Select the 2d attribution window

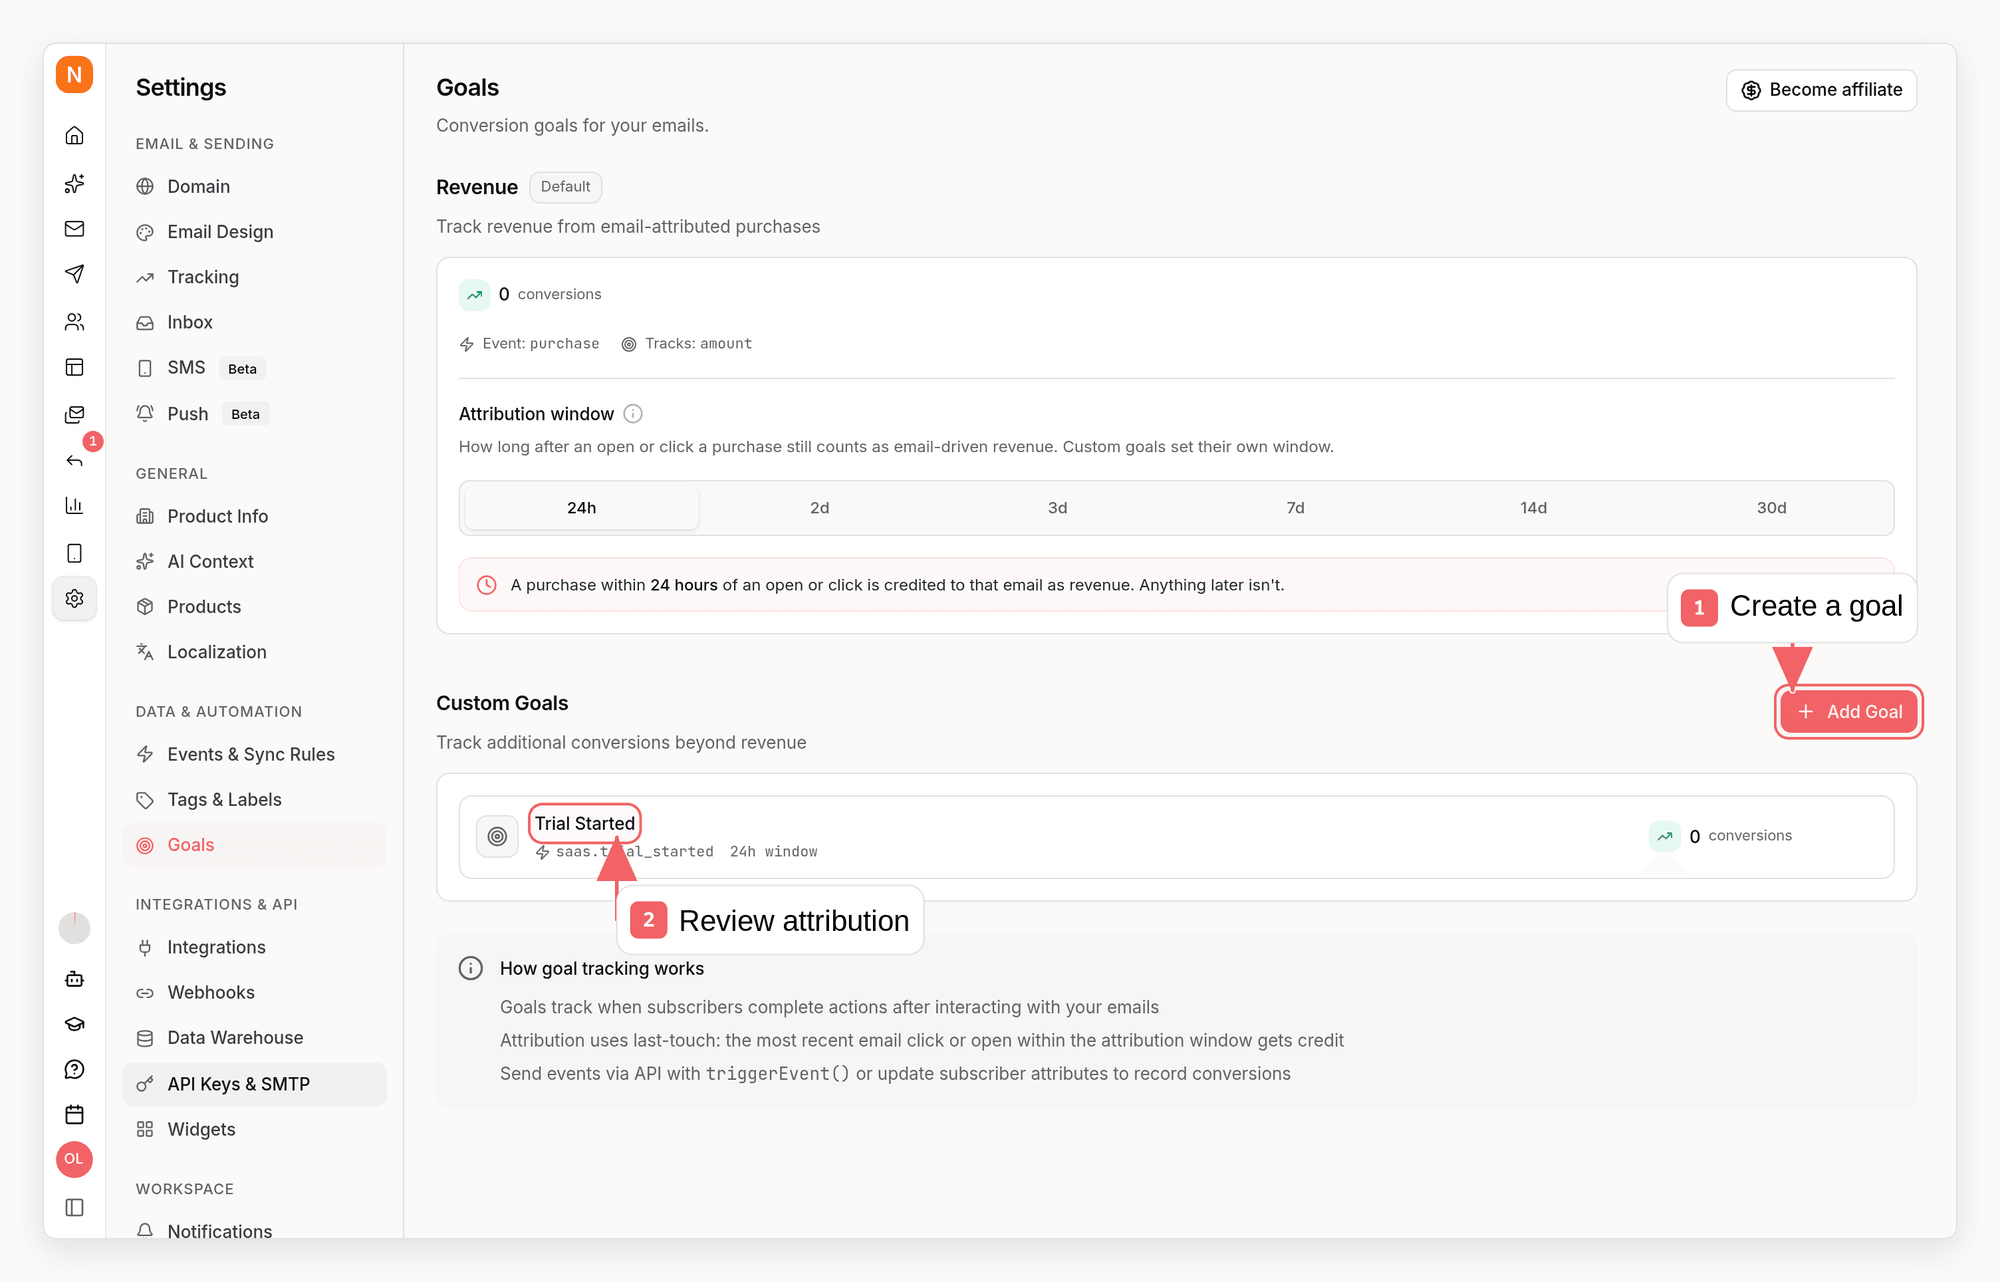click(819, 508)
